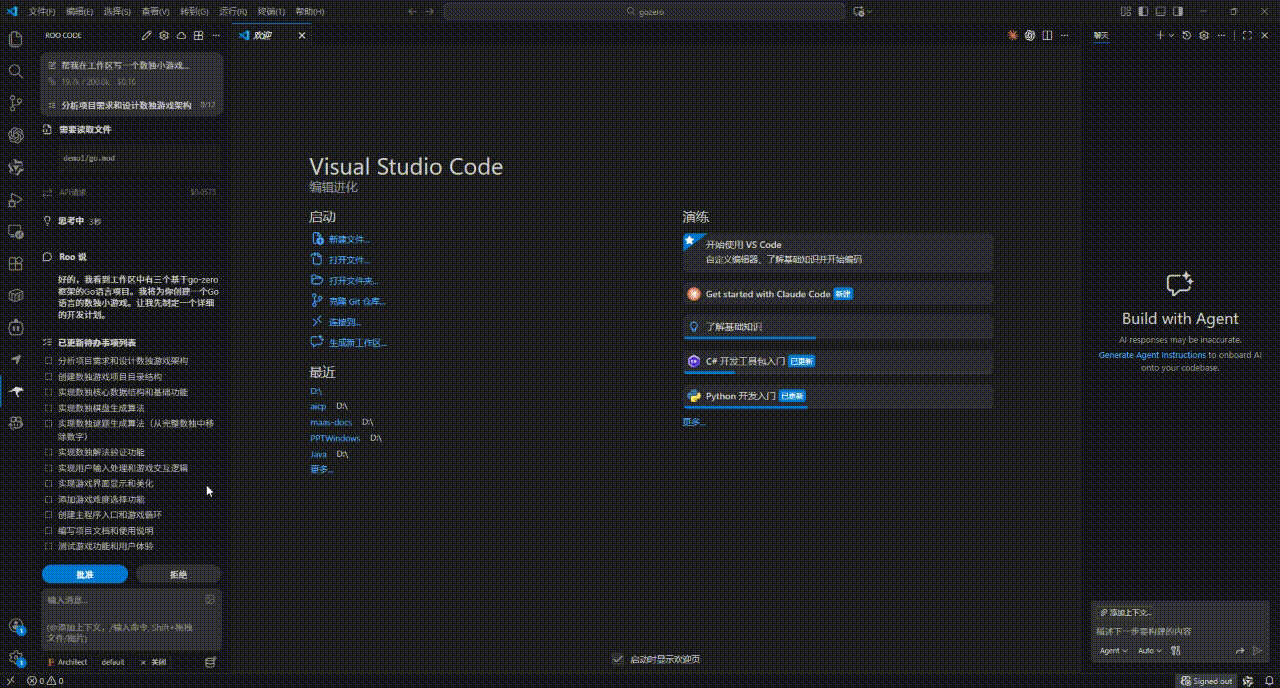Screen dimensions: 1280x688
Task: Open Run and Debug view
Action: [x=15, y=200]
